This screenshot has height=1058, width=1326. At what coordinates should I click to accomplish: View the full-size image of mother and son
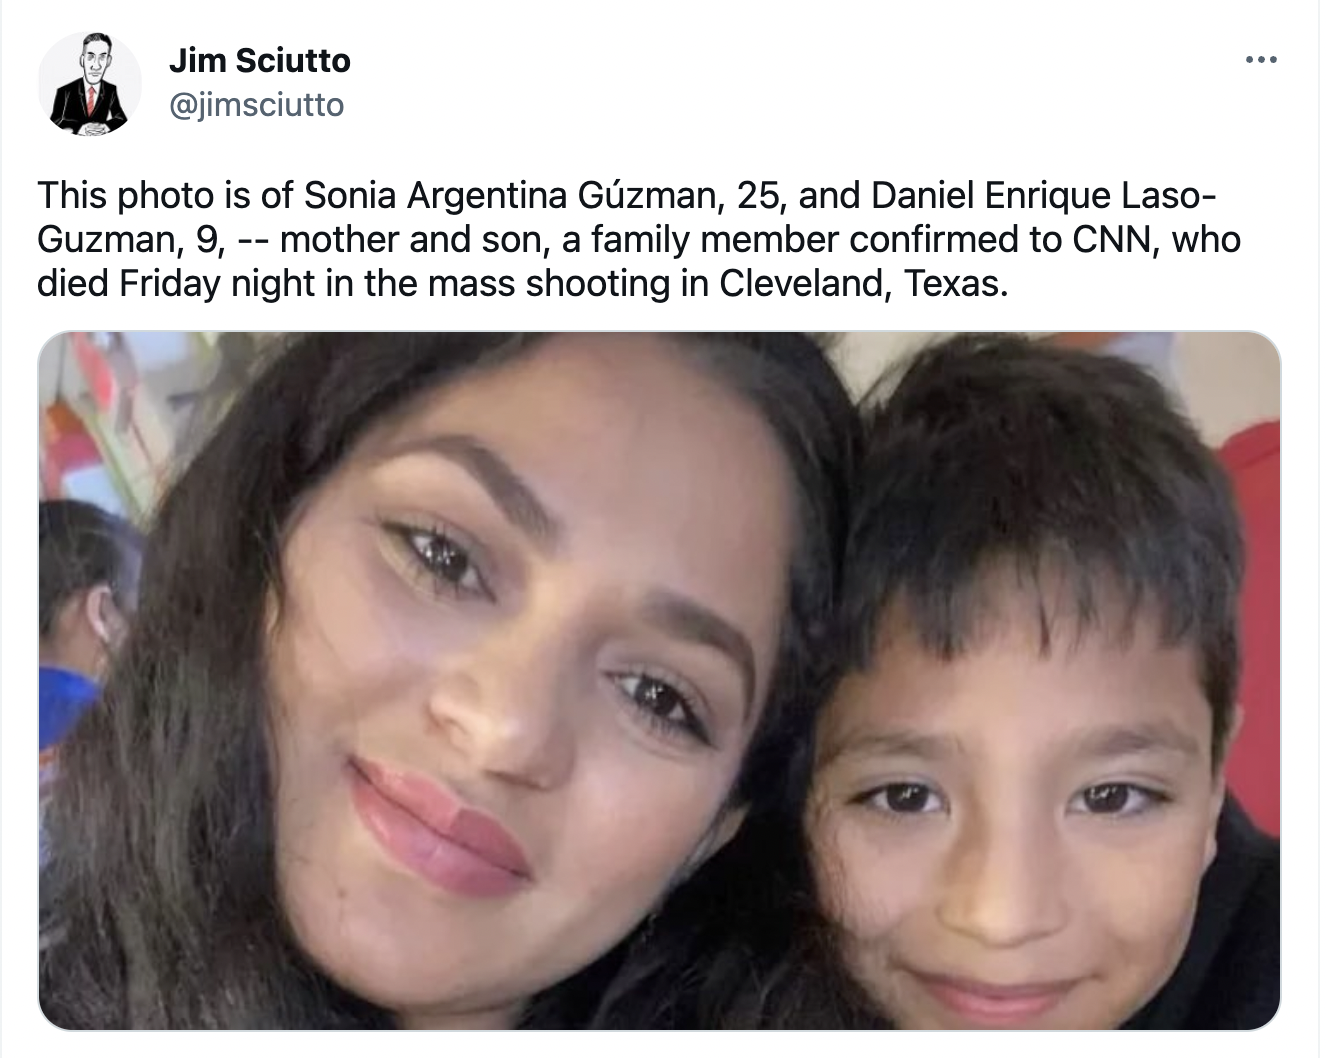tap(659, 681)
